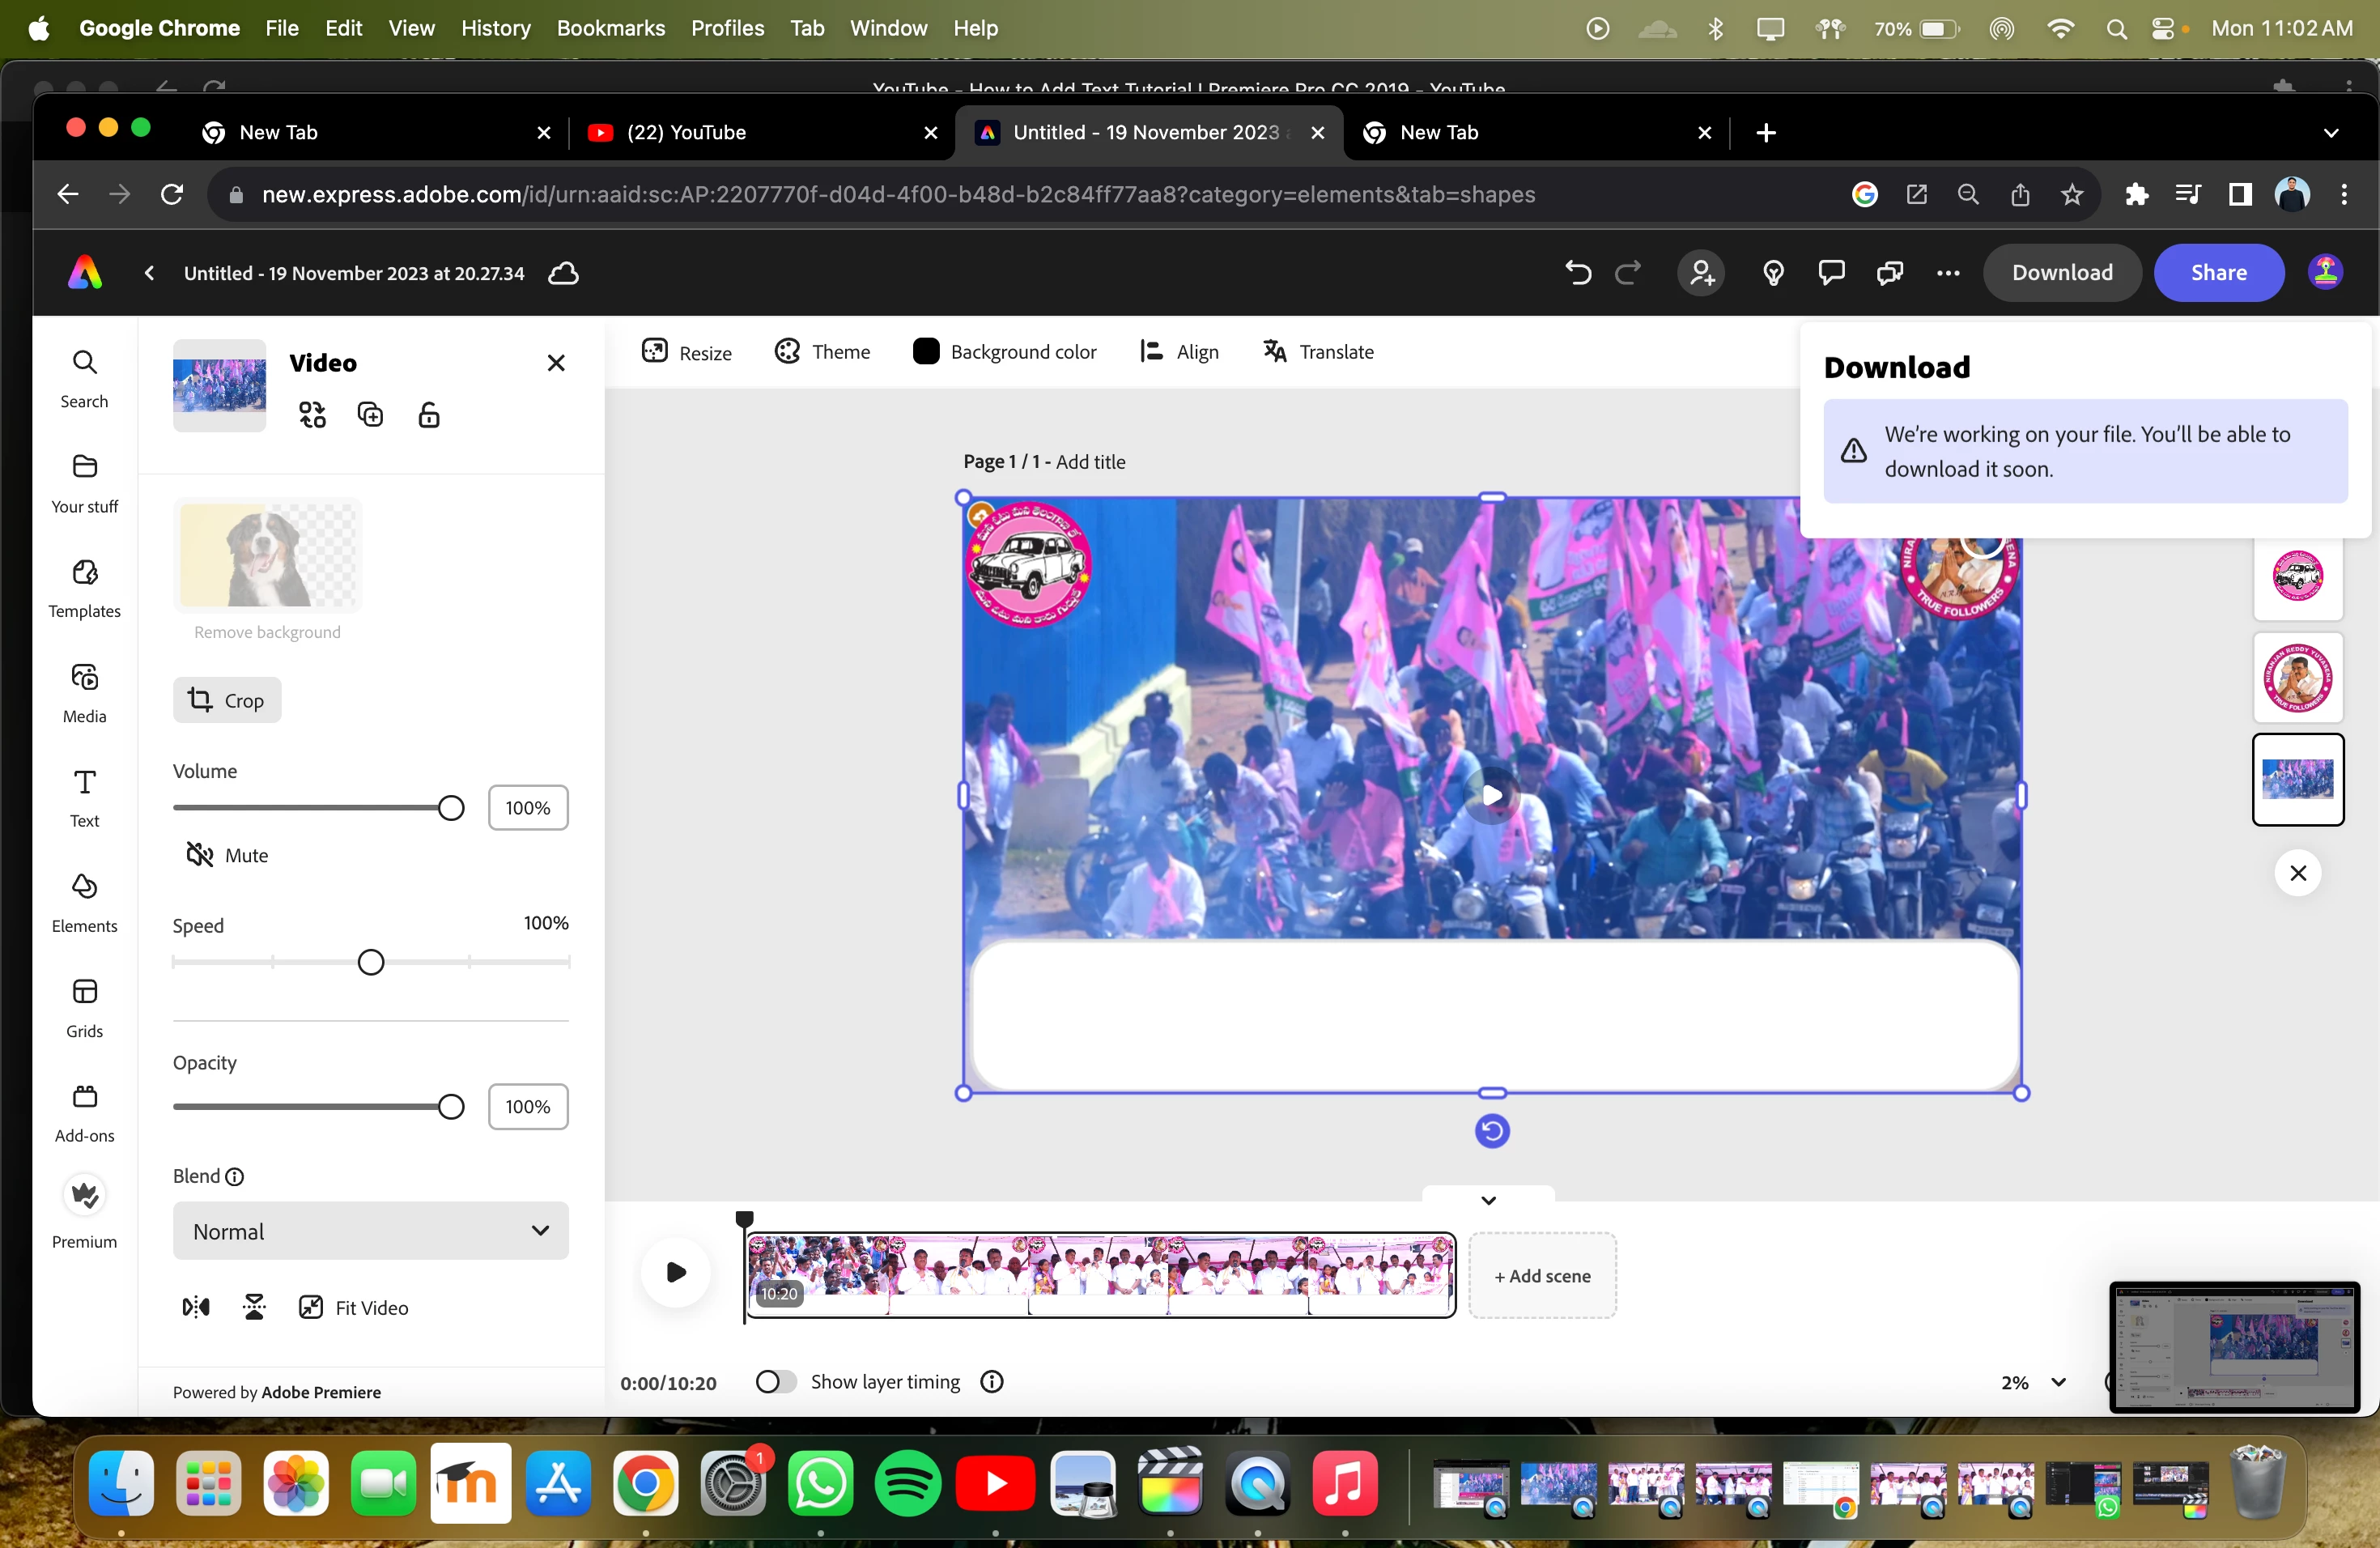The image size is (2380, 1548).
Task: Click the undo arrow icon
Action: [x=1577, y=273]
